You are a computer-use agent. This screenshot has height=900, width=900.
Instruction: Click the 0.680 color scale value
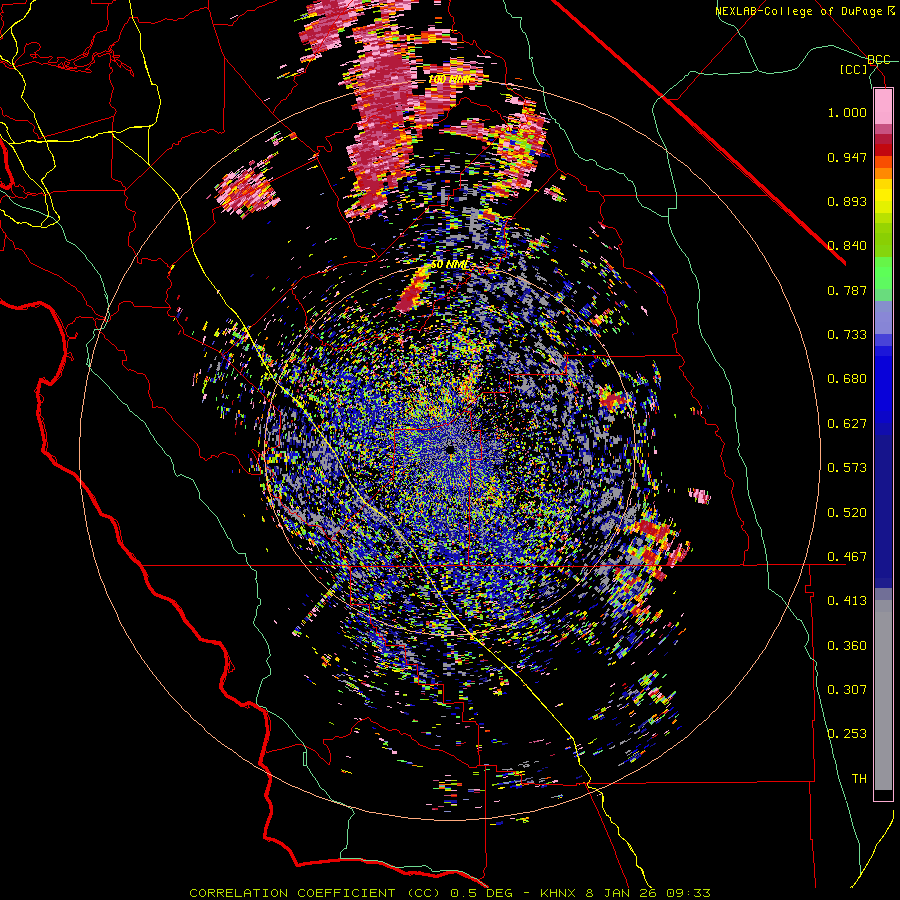click(x=847, y=379)
